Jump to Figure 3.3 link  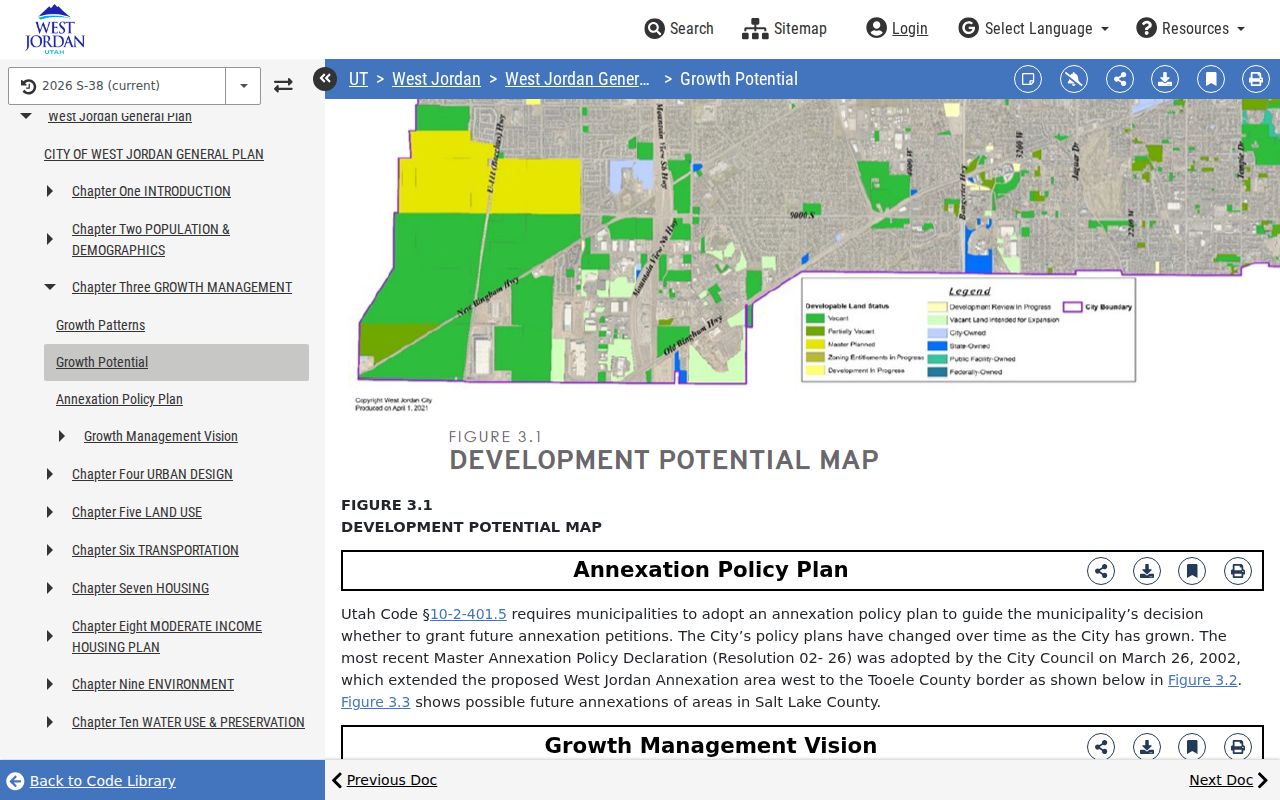tap(376, 702)
